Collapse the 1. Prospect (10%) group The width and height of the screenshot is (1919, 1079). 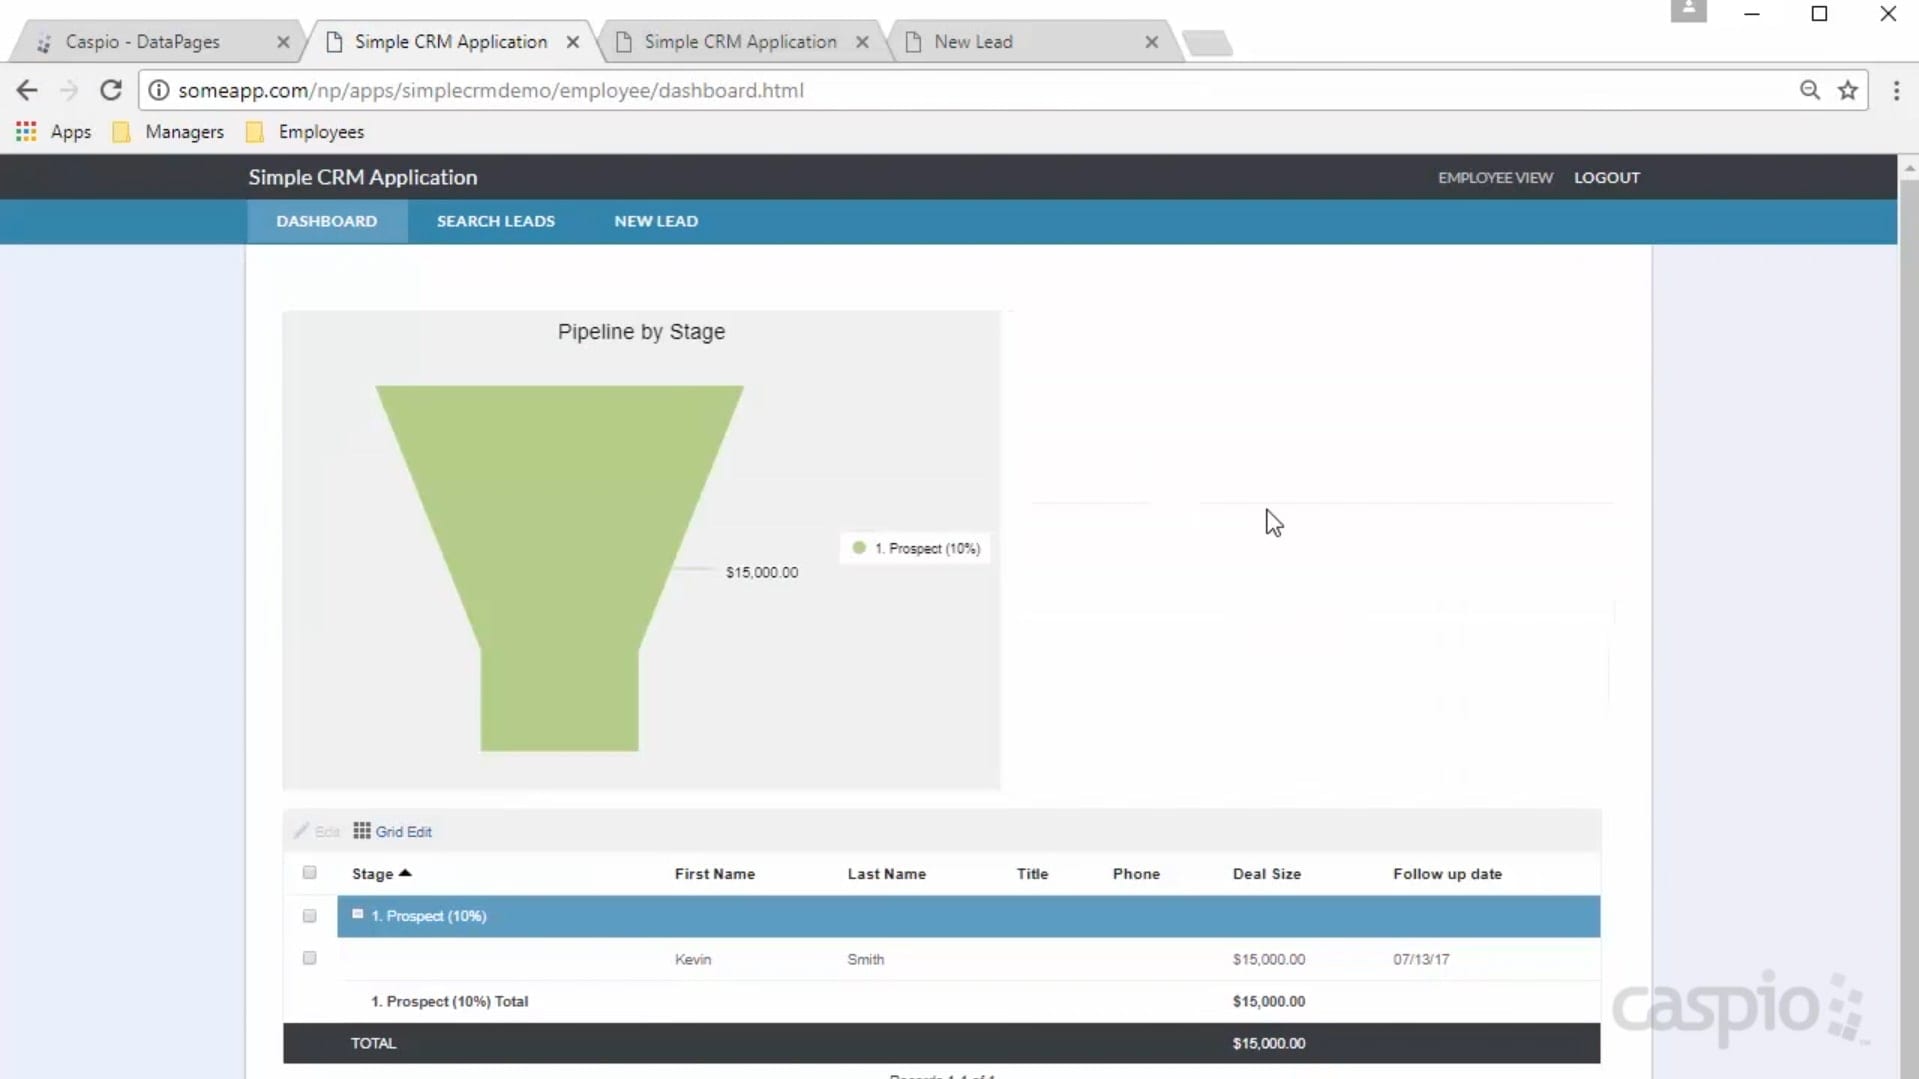357,914
